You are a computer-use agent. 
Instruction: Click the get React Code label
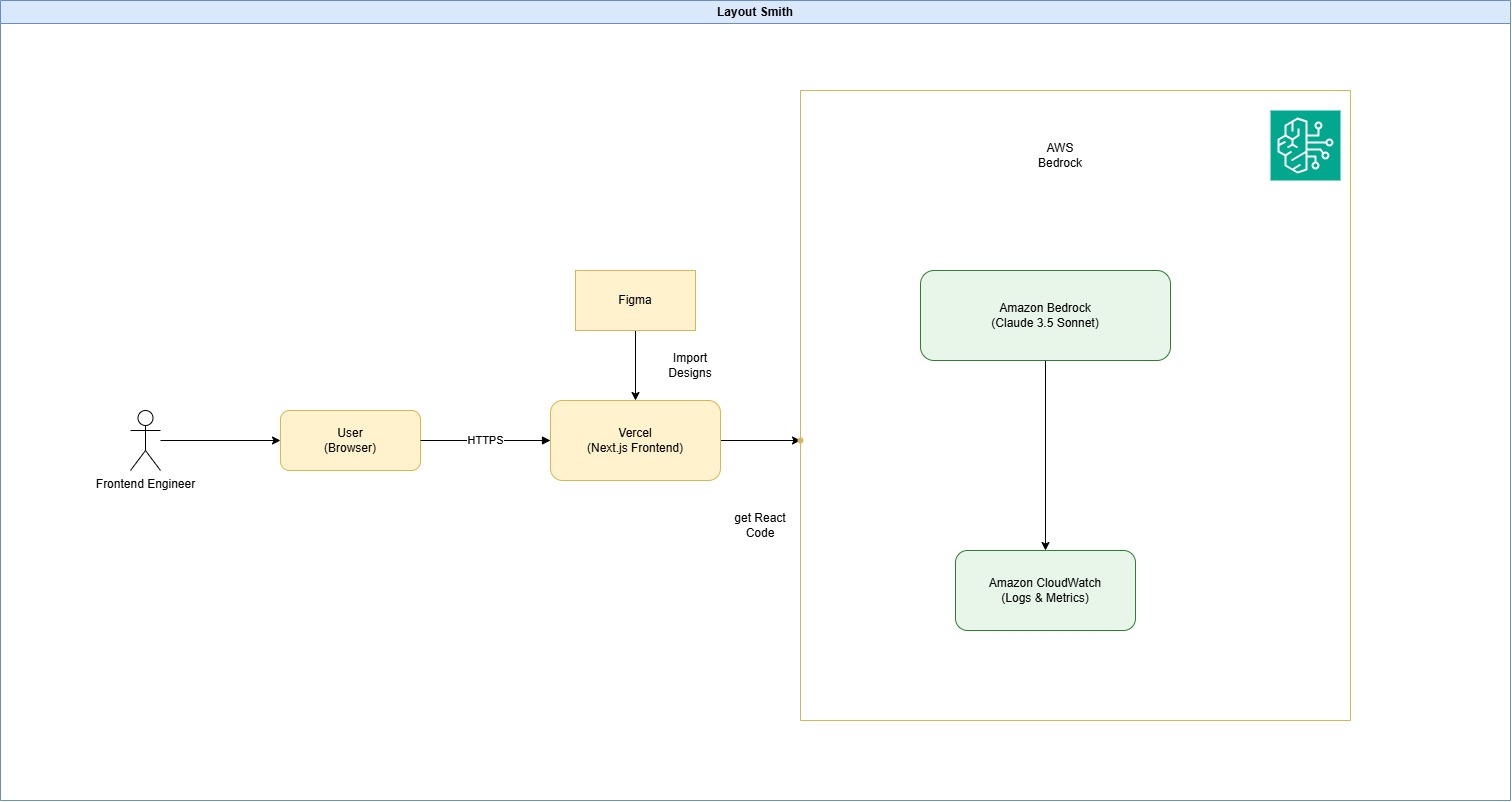tap(760, 525)
